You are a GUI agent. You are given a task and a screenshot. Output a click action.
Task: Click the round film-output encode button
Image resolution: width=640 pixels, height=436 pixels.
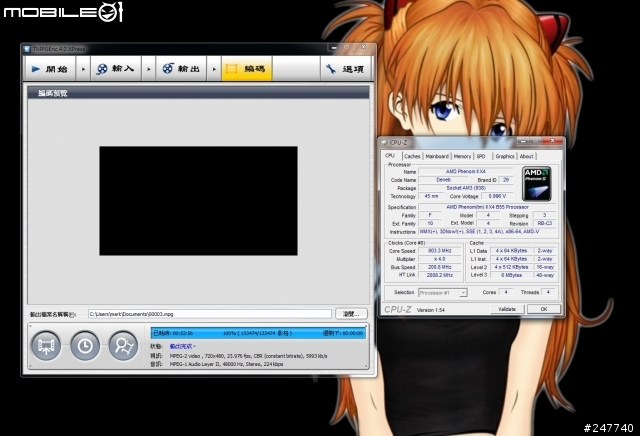click(46, 346)
